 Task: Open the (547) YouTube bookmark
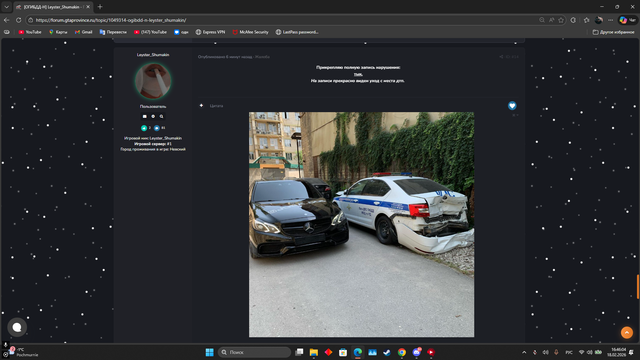150,32
